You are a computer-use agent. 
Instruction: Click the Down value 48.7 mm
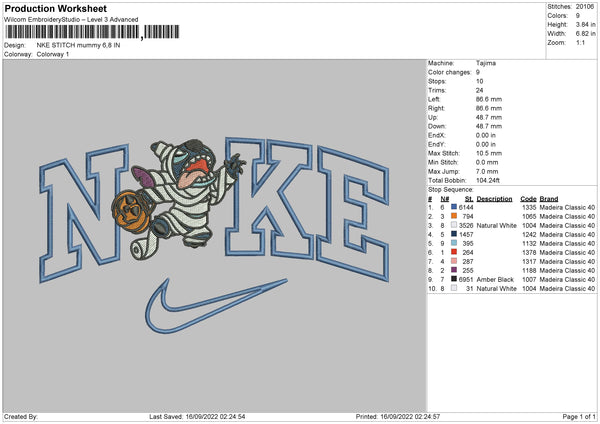489,126
